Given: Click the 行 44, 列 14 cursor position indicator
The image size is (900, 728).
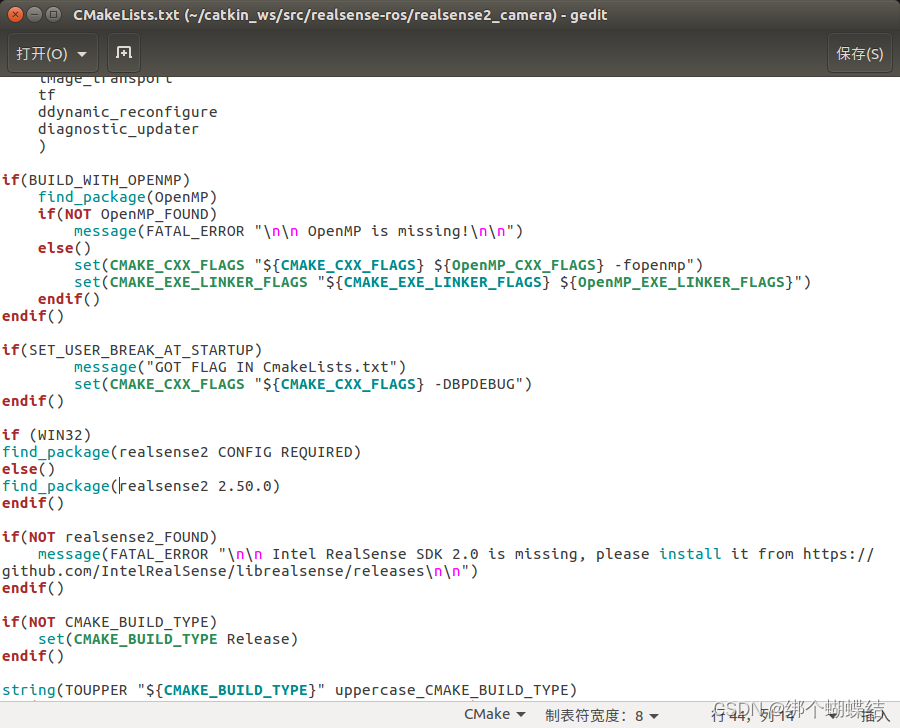Looking at the screenshot, I should (x=753, y=715).
